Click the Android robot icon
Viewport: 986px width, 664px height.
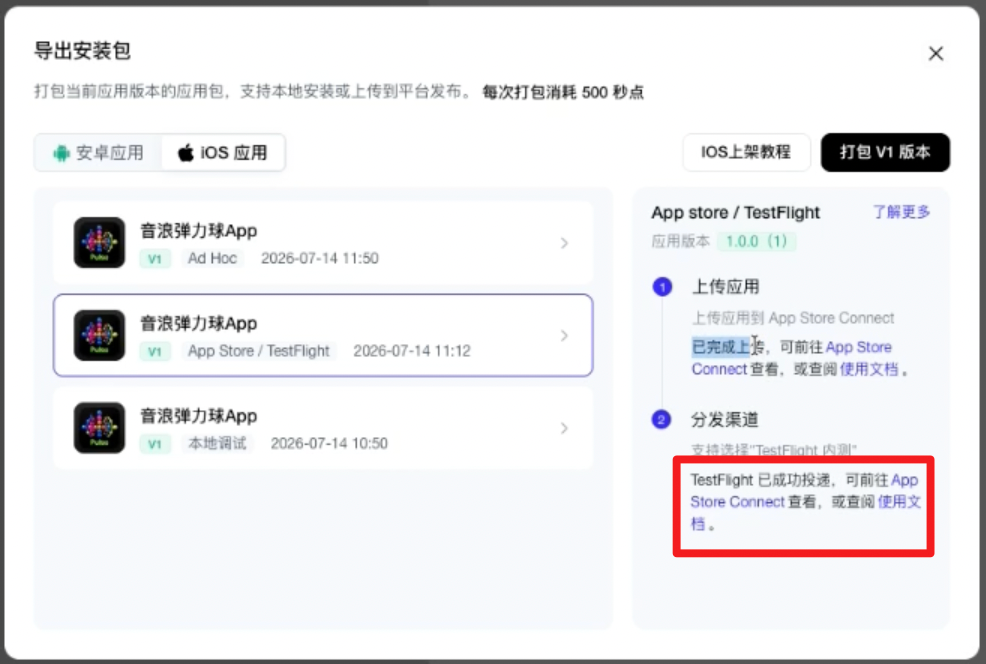pos(61,153)
